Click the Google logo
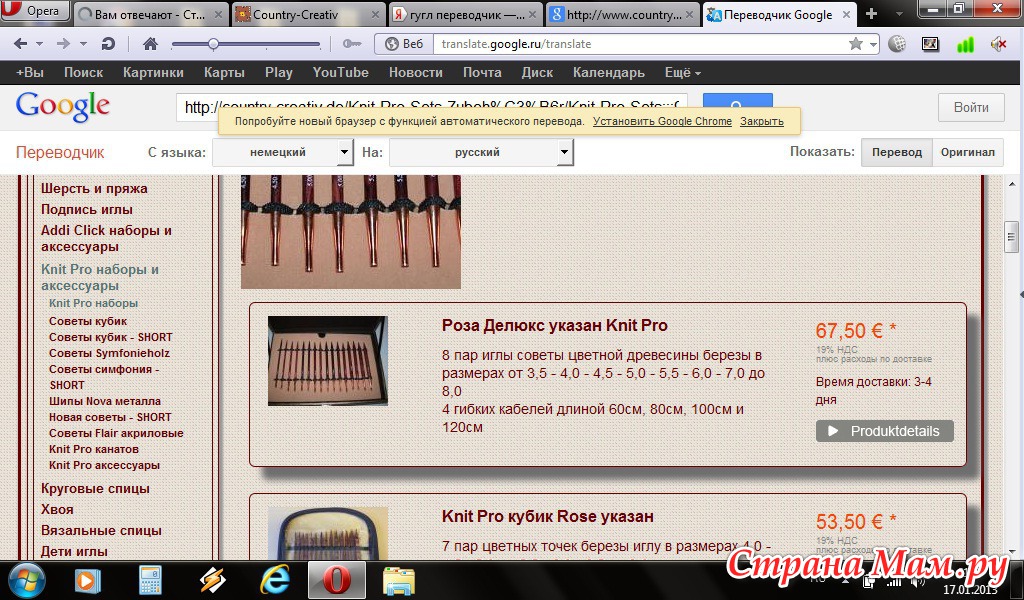The width and height of the screenshot is (1024, 600). click(63, 106)
